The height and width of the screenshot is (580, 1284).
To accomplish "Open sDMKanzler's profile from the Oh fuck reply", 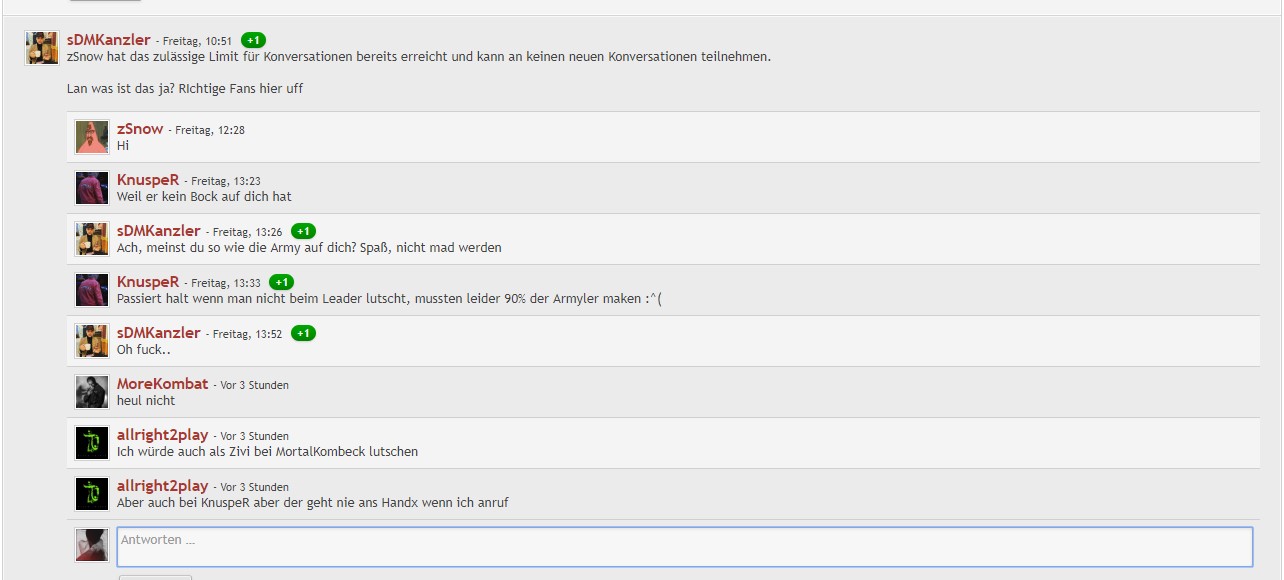I will tap(159, 333).
